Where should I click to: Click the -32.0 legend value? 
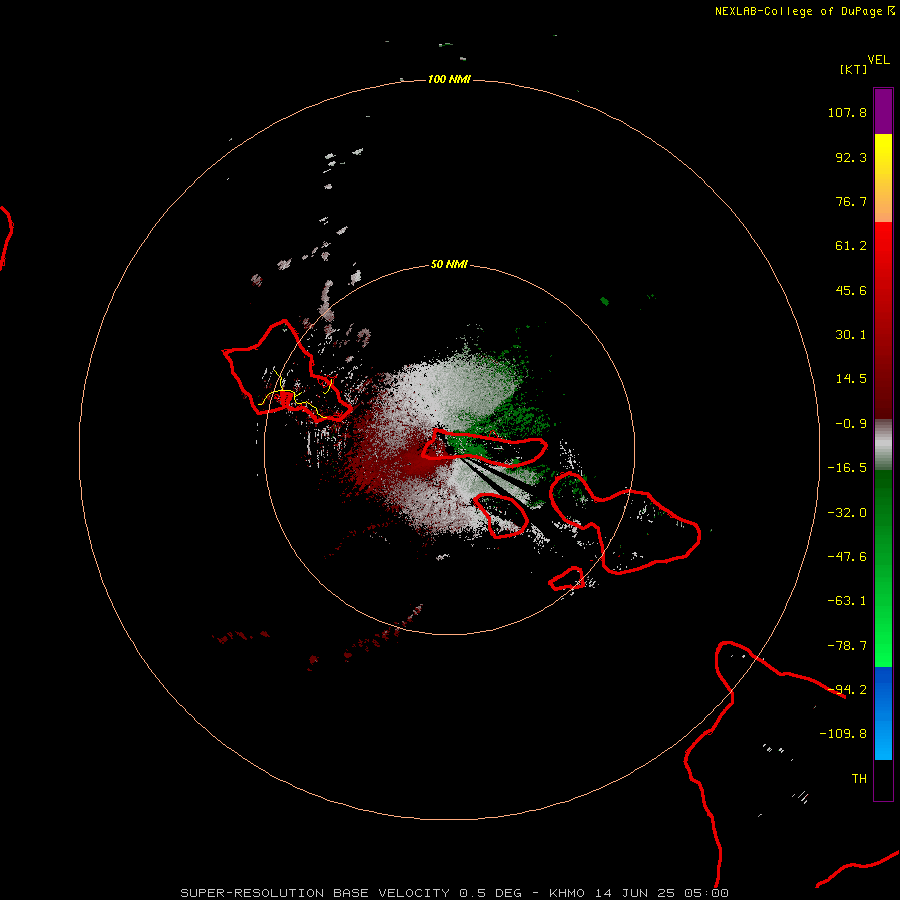click(x=847, y=513)
